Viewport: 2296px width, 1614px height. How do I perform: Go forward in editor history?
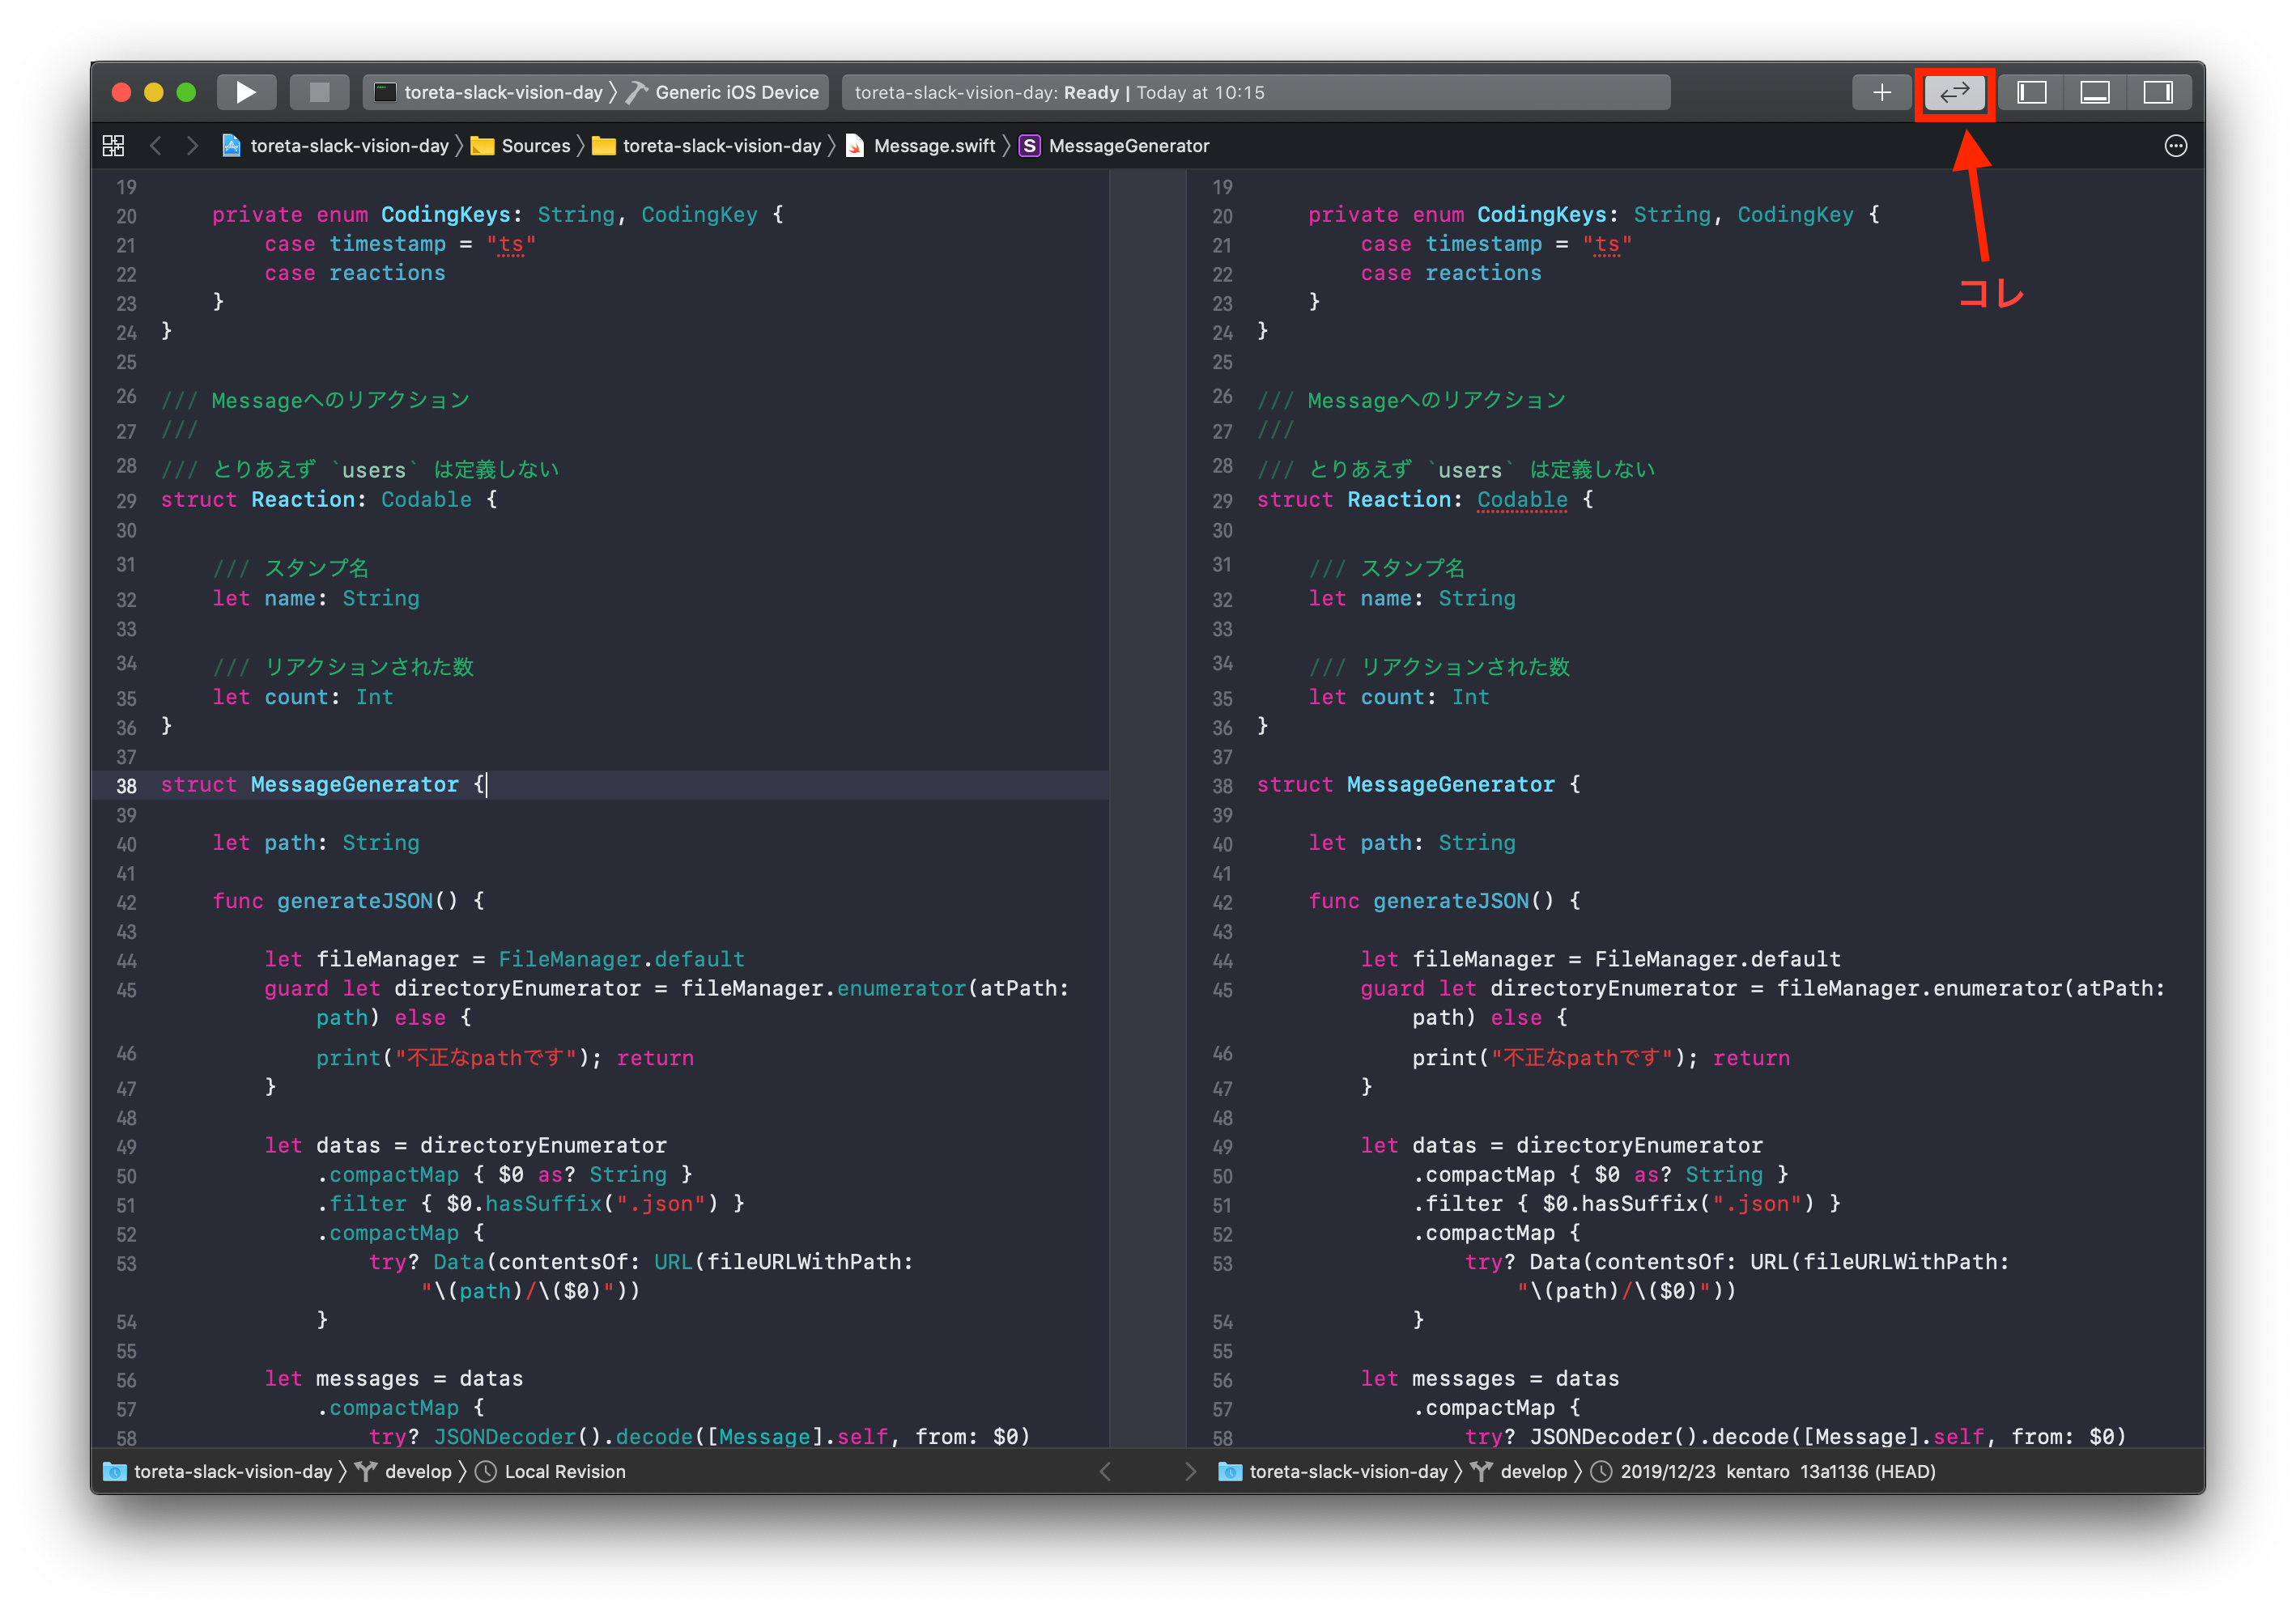192,146
